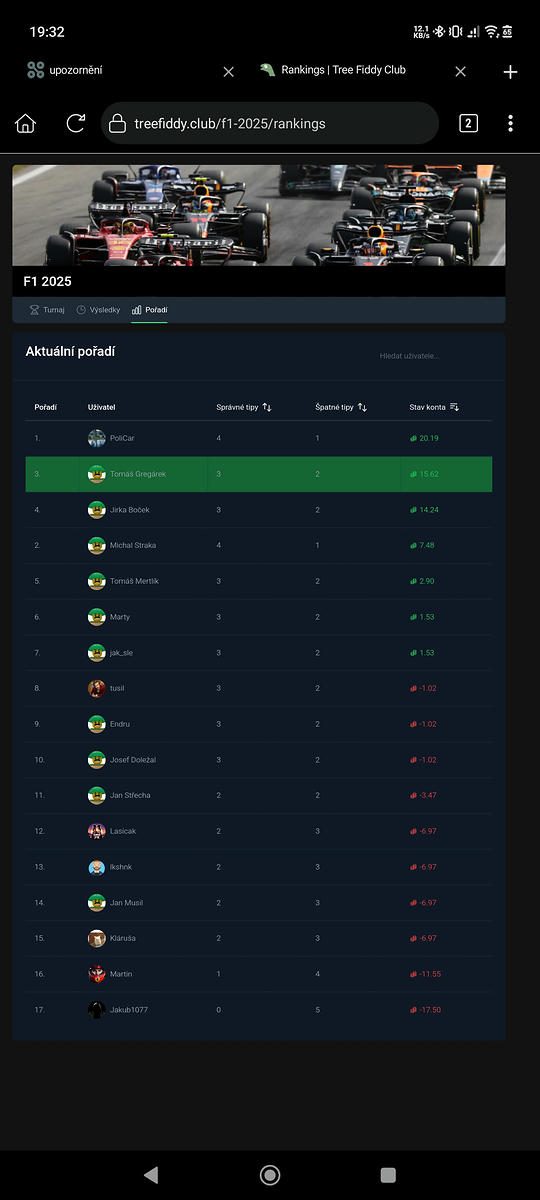The height and width of the screenshot is (1200, 540).
Task: Open the browser three-dot menu
Action: pyautogui.click(x=510, y=123)
